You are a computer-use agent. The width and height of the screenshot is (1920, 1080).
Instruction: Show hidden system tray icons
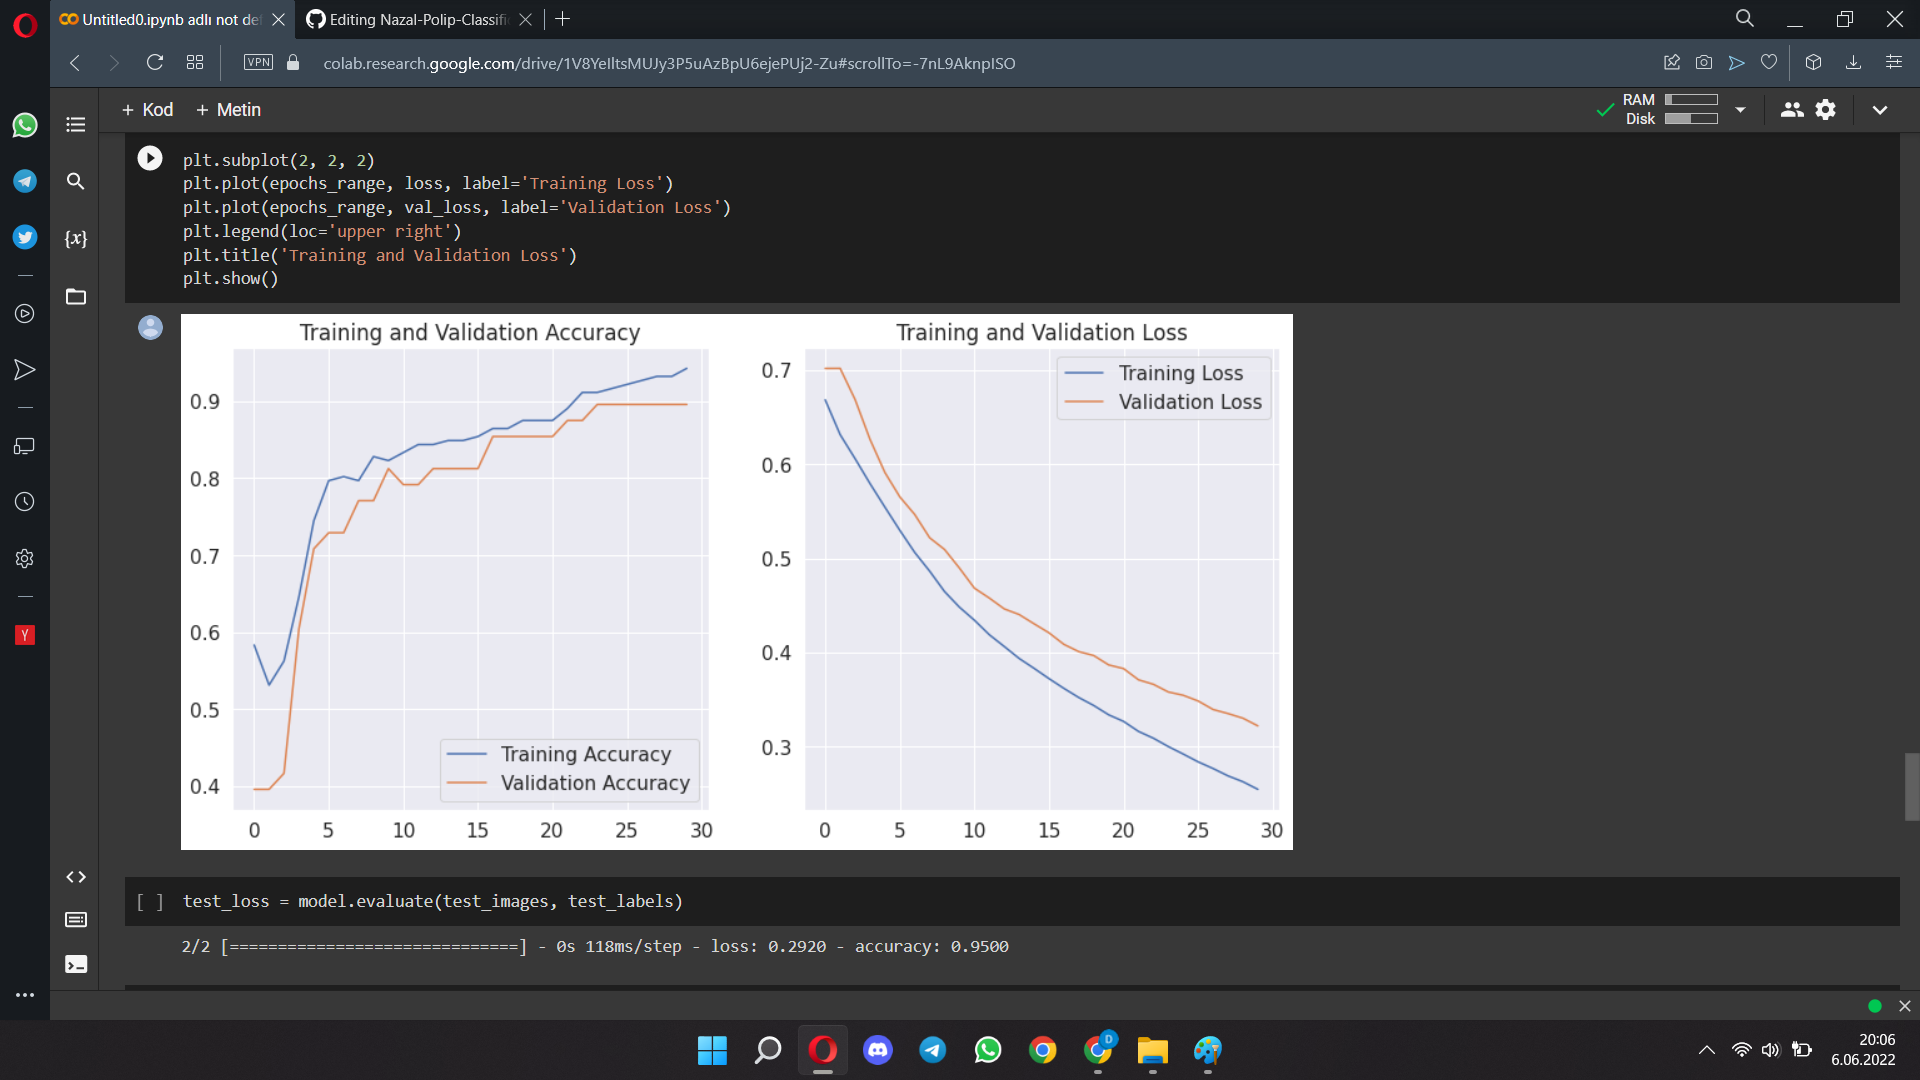click(x=1707, y=1050)
